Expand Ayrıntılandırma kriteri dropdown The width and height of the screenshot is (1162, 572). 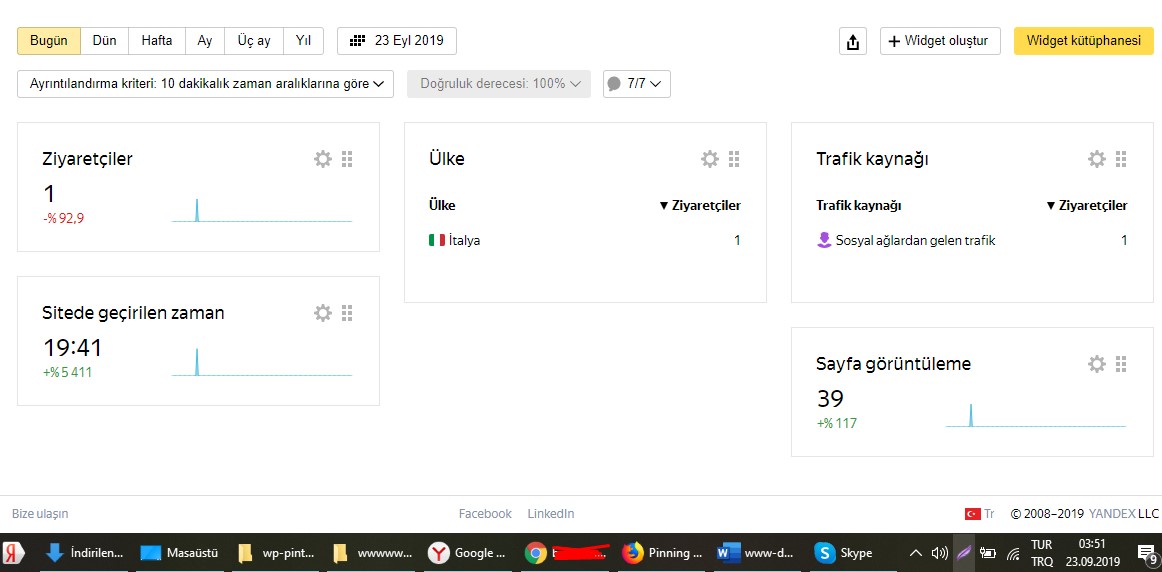(x=205, y=84)
